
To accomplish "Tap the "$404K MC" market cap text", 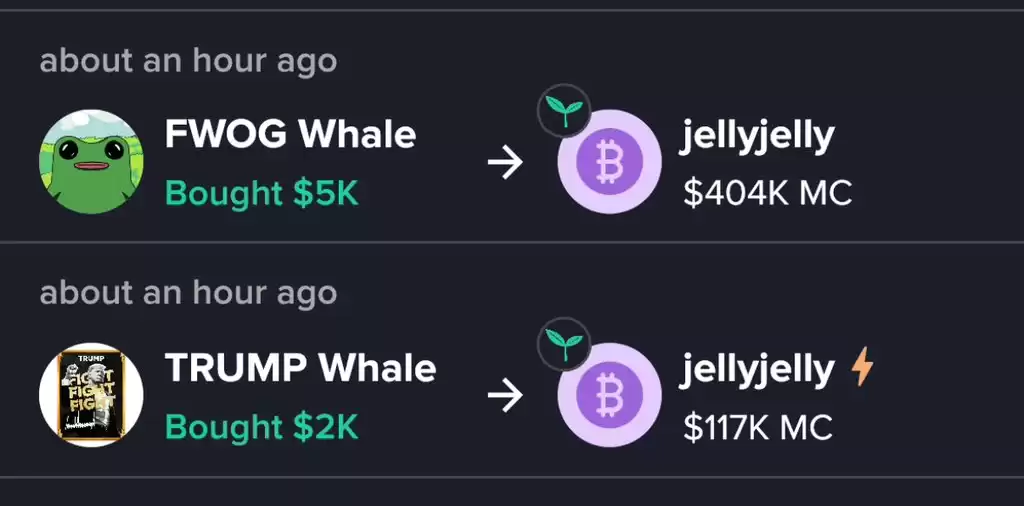I will pyautogui.click(x=767, y=193).
